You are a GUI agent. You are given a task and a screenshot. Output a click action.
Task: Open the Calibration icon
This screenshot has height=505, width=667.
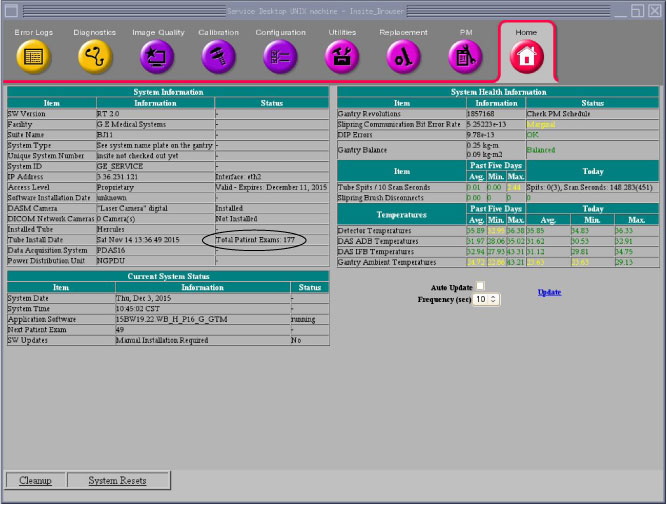[218, 56]
